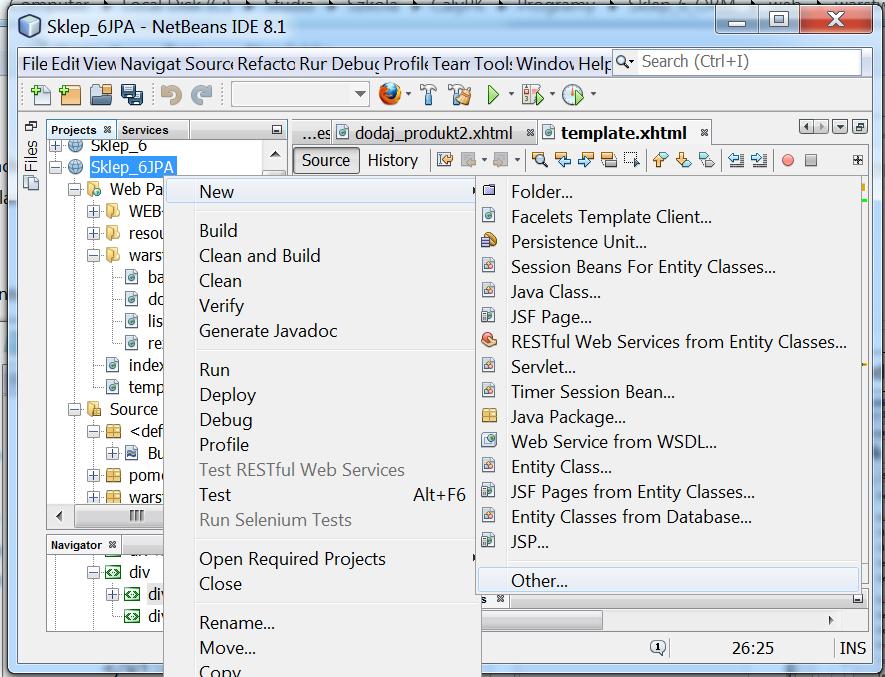Click the Next Bookmark icon
Screen dimensions: 885x677
click(684, 160)
